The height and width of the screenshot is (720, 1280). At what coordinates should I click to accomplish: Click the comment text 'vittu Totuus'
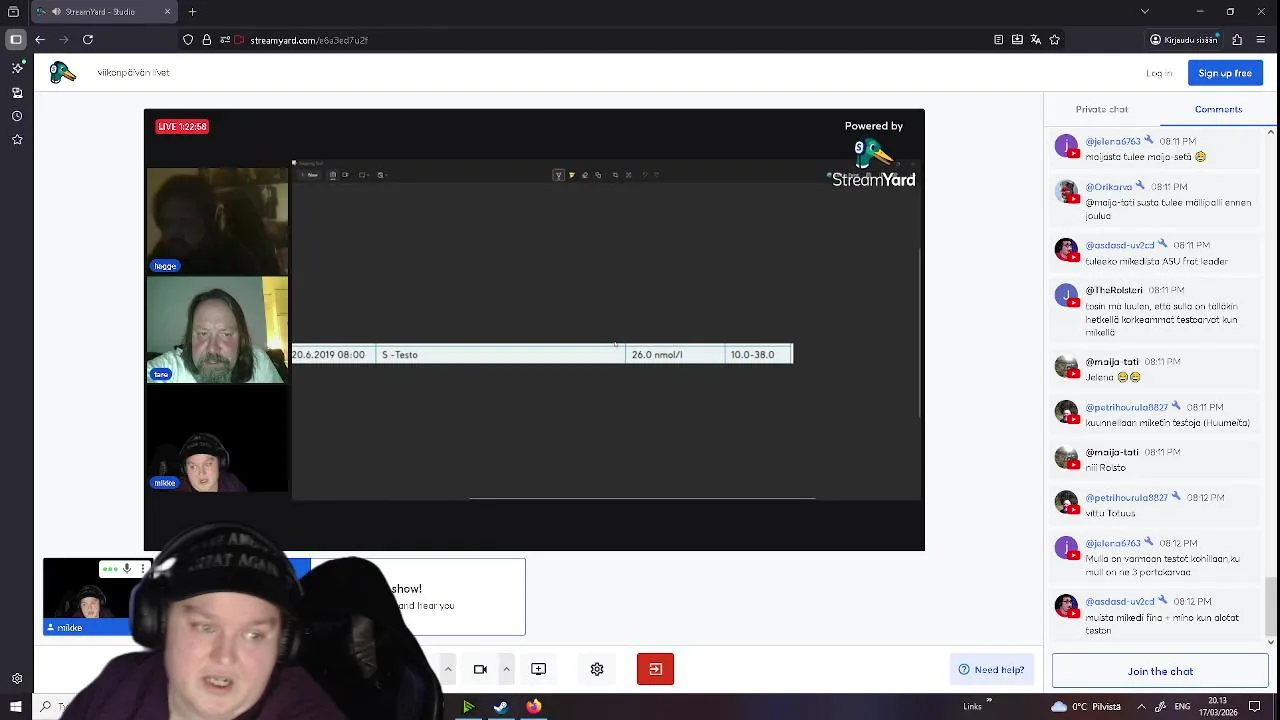pyautogui.click(x=1110, y=513)
